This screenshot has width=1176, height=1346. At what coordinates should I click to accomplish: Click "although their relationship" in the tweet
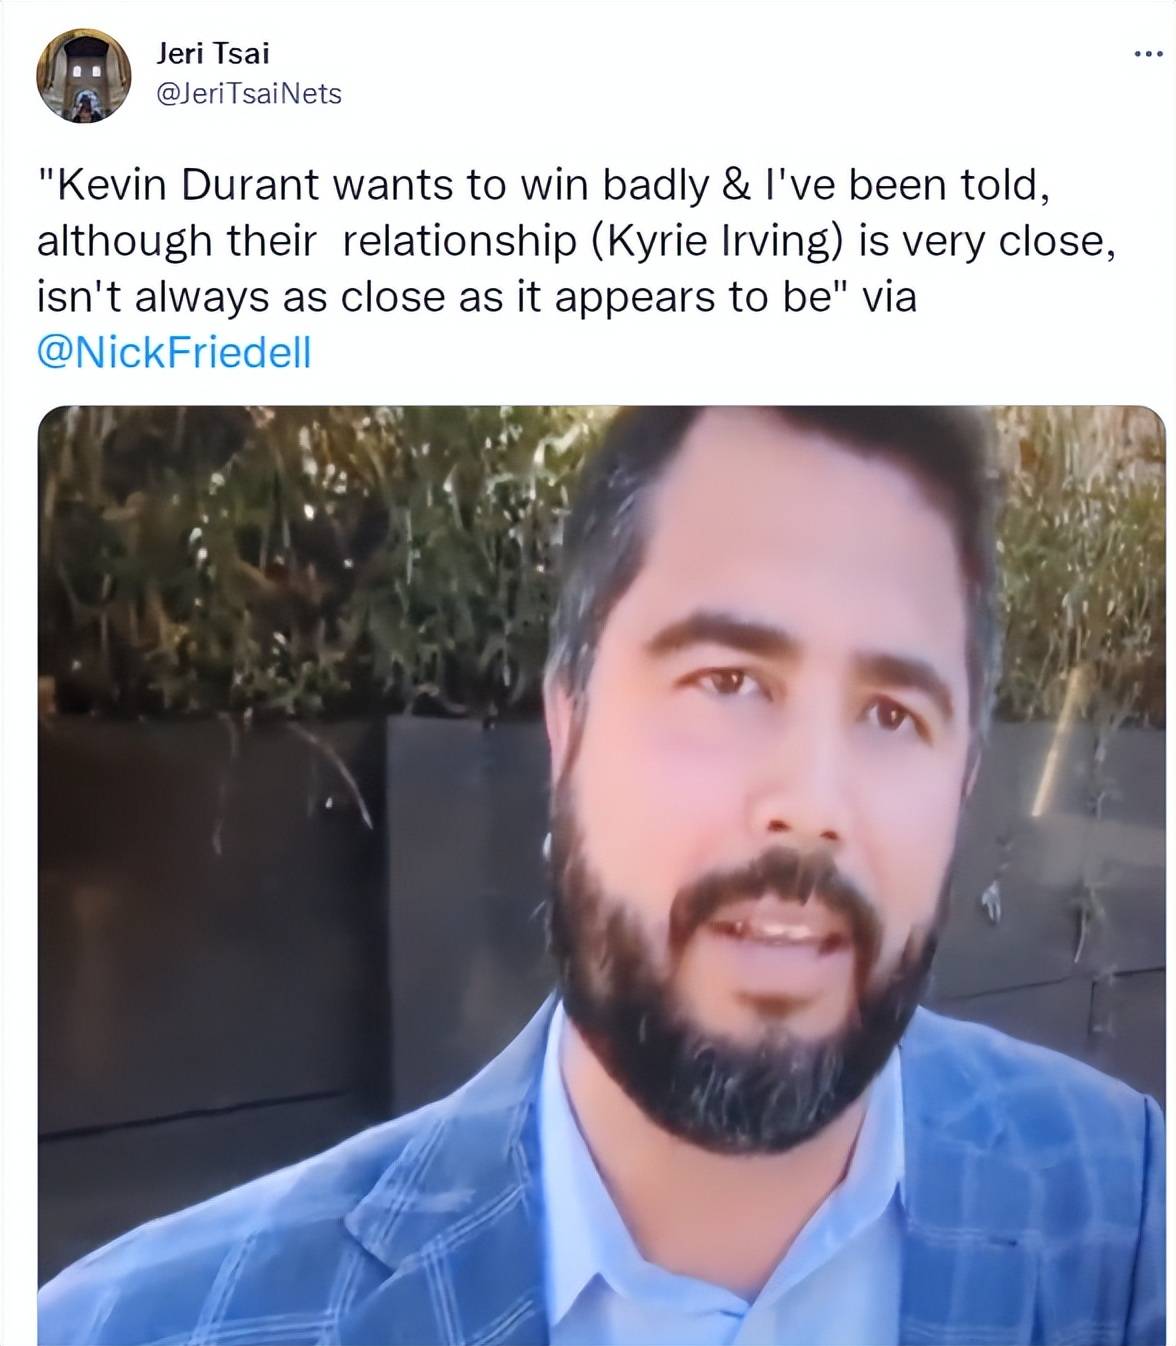(x=306, y=241)
